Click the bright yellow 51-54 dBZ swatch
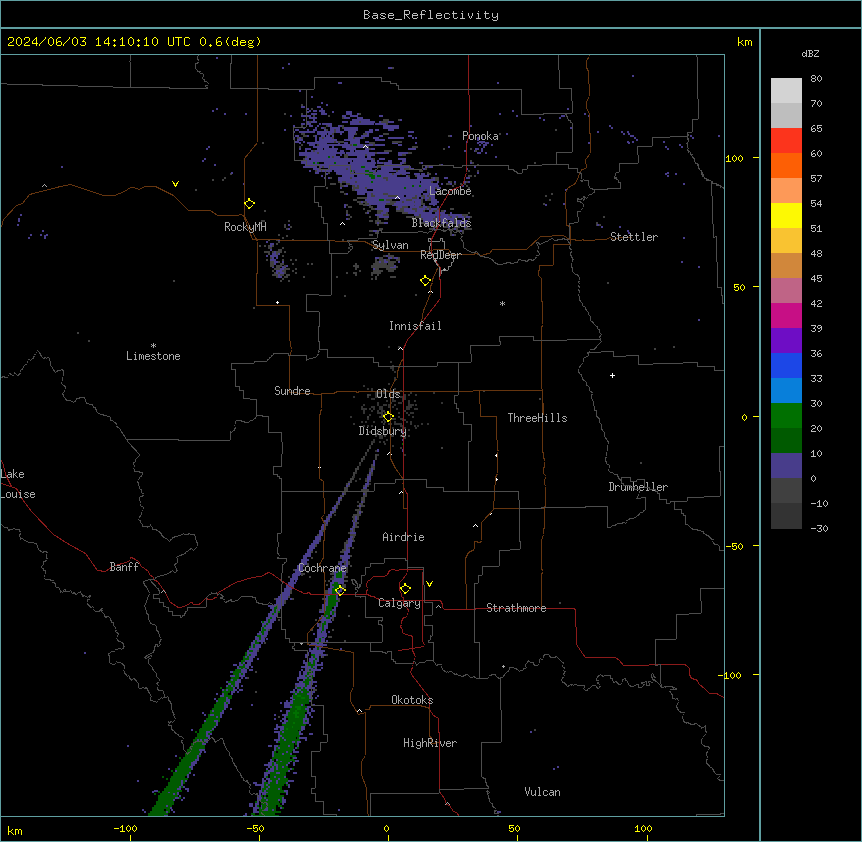 pyautogui.click(x=786, y=216)
